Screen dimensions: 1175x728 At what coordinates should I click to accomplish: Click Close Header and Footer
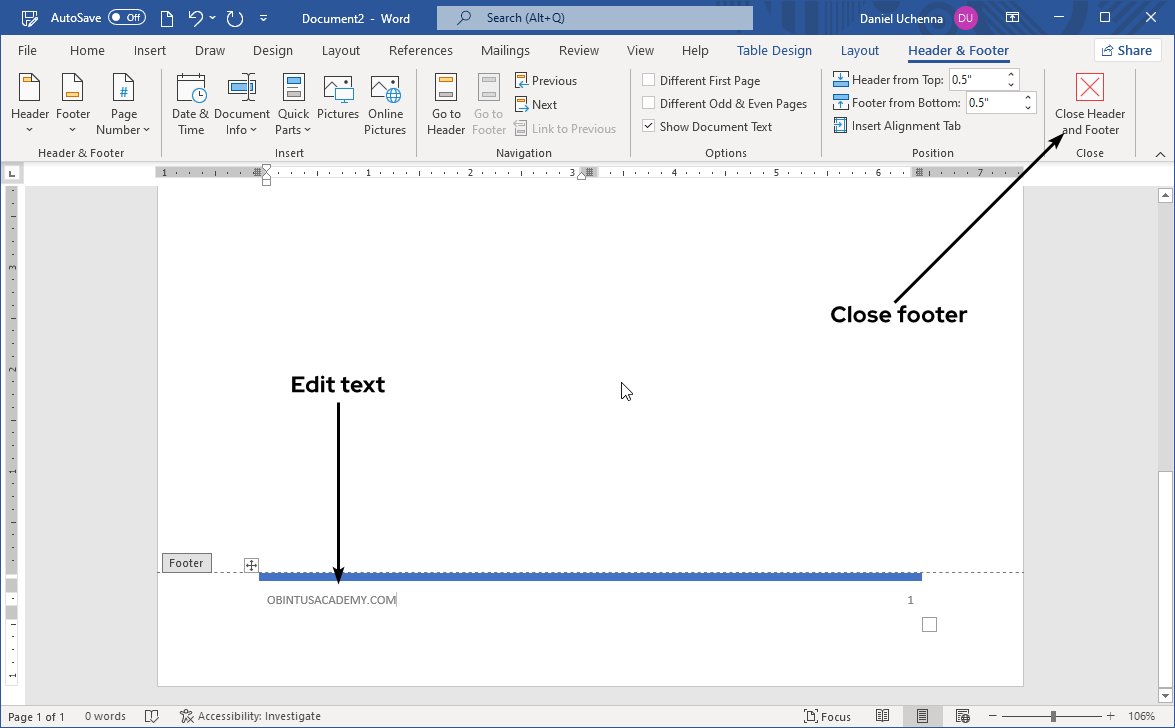pos(1089,89)
